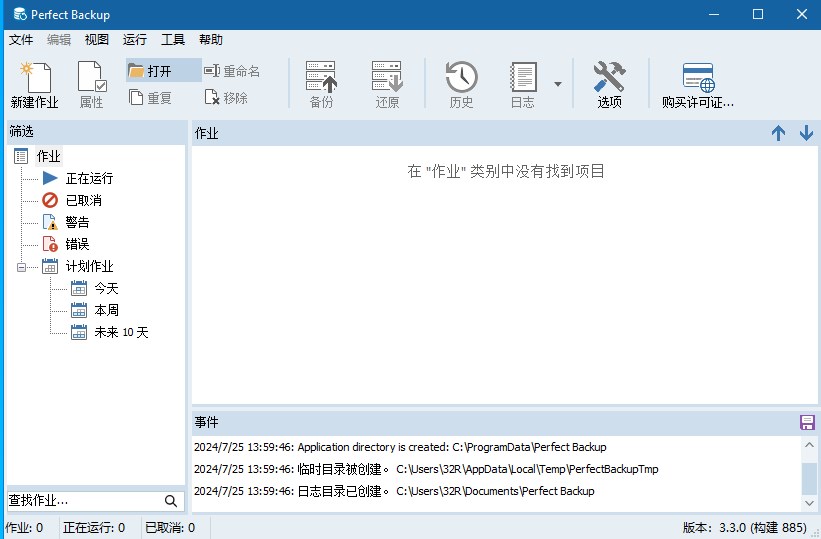
Task: Click the 购买许可证 (Buy License) icon
Action: tap(697, 78)
